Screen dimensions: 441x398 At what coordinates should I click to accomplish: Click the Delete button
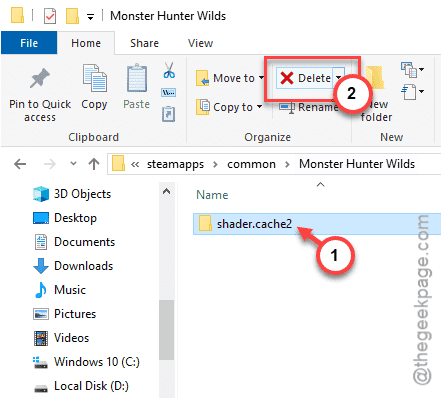305,78
